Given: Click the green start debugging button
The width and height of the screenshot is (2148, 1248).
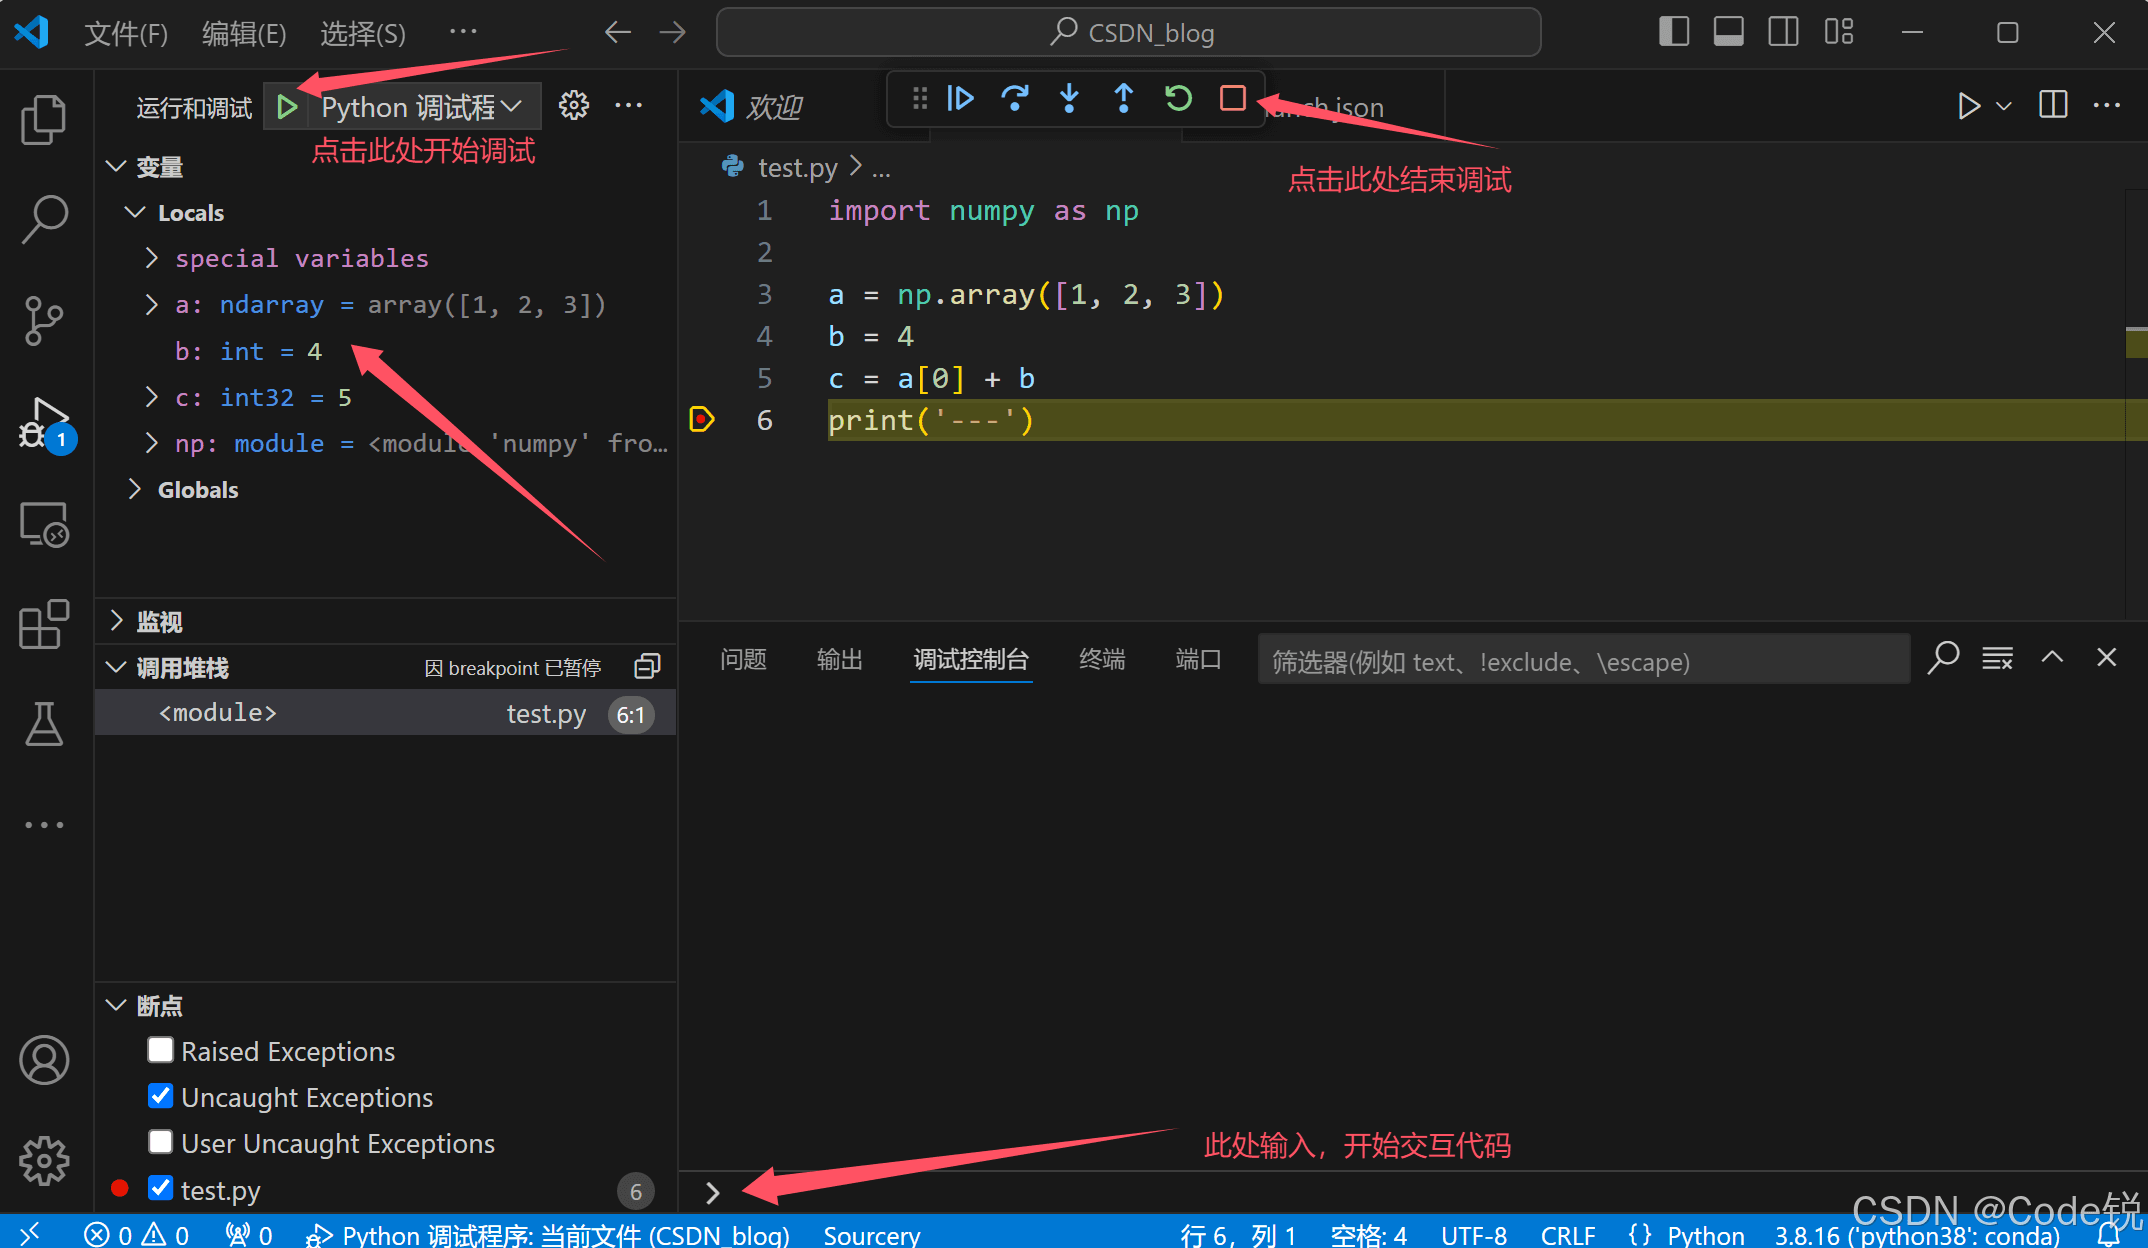Looking at the screenshot, I should pos(287,106).
